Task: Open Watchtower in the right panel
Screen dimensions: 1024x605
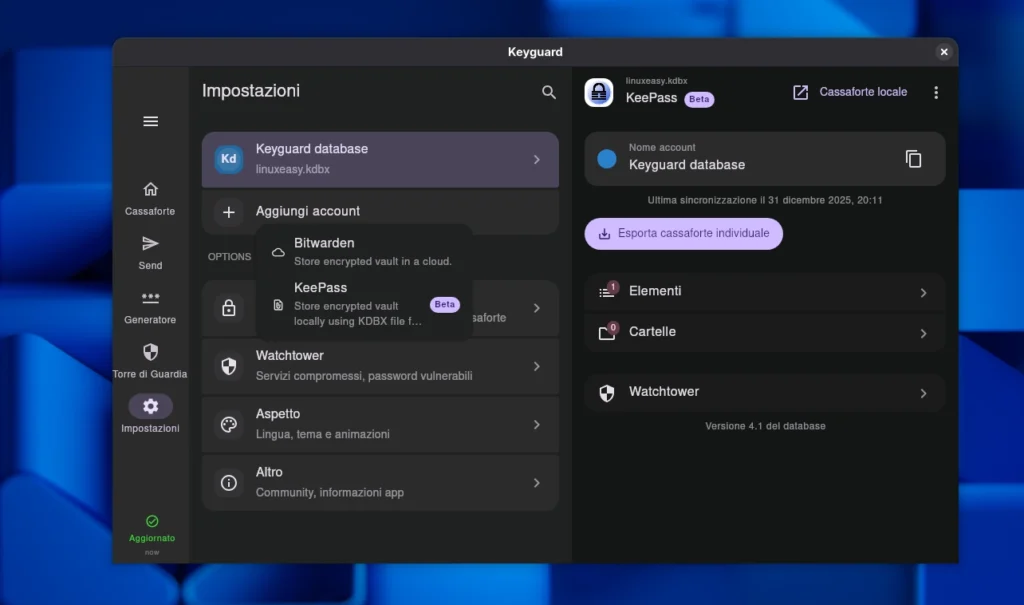Action: pyautogui.click(x=764, y=393)
